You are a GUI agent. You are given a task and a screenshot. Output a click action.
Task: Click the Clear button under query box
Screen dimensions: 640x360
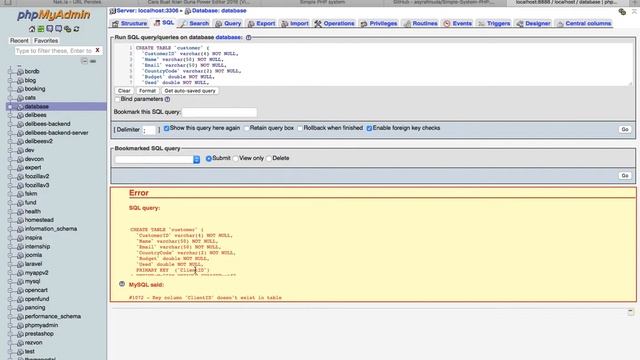[x=124, y=91]
